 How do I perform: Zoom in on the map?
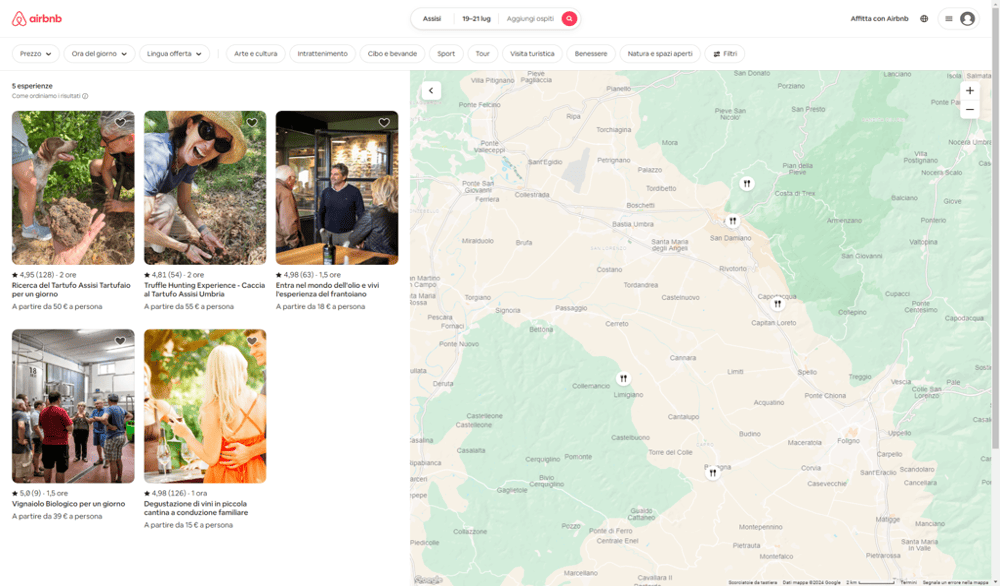(x=969, y=90)
